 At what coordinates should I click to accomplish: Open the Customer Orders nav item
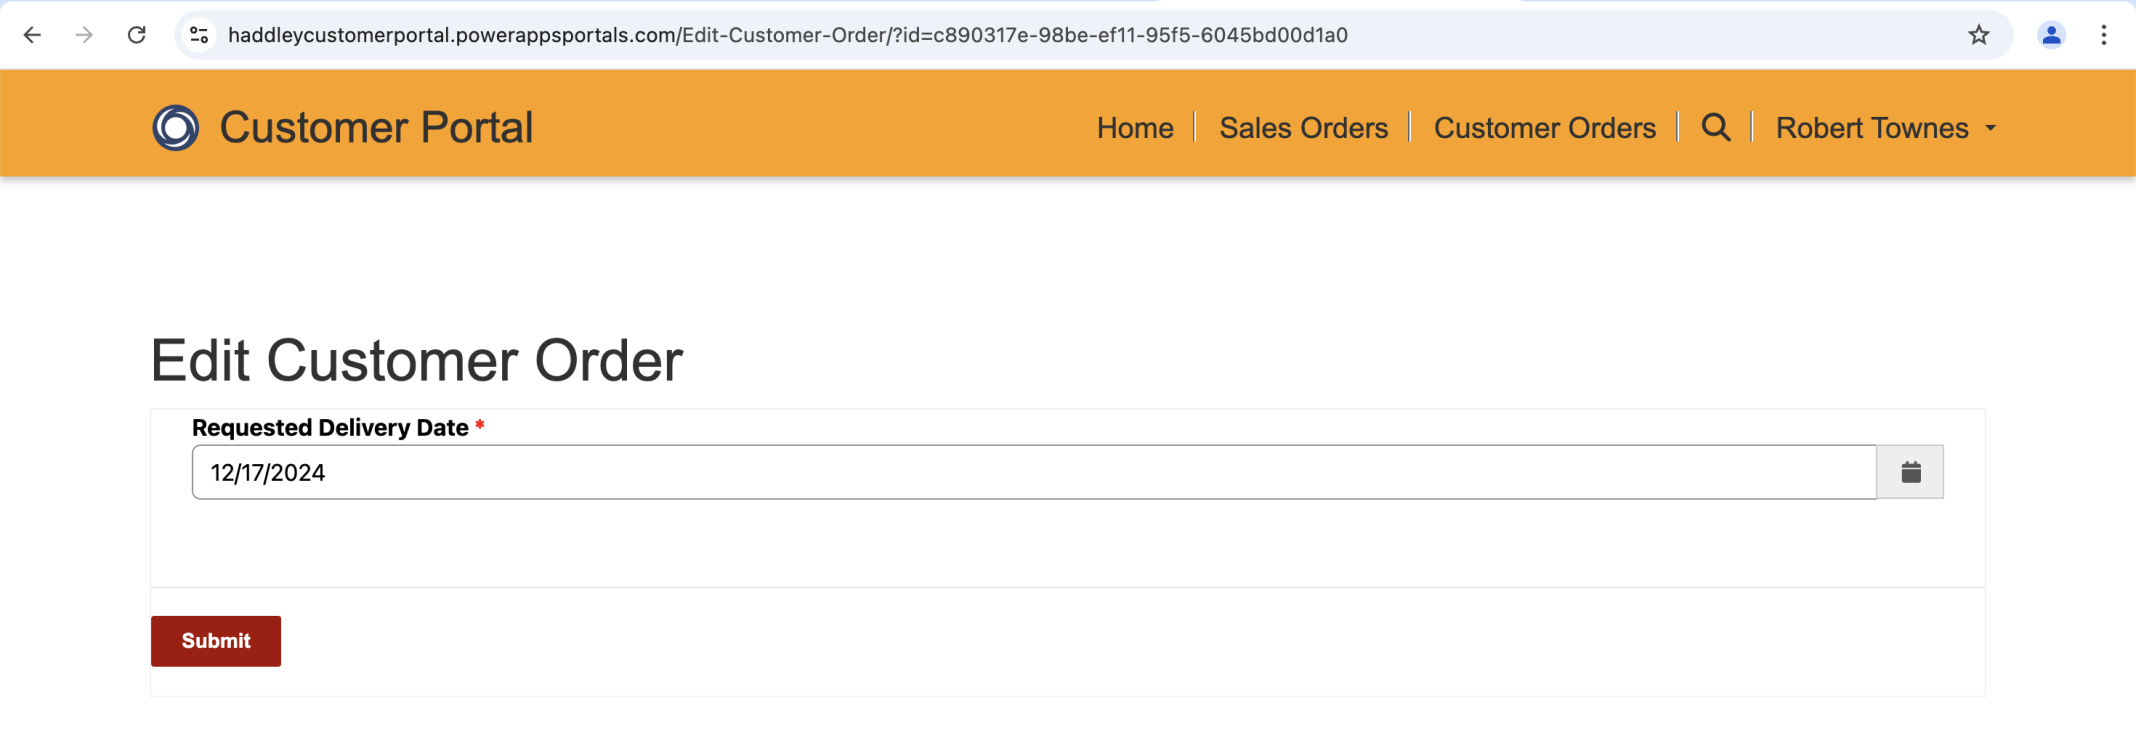pos(1544,128)
